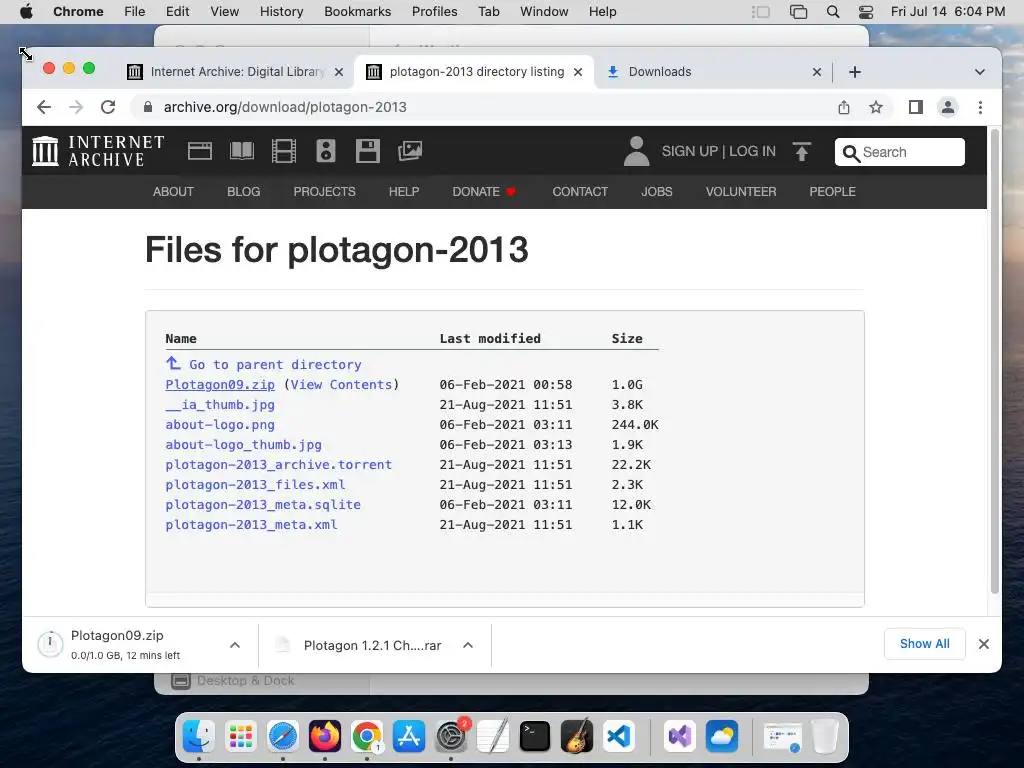Switch to the Downloads tab
Viewport: 1024px width, 768px height.
pyautogui.click(x=712, y=72)
